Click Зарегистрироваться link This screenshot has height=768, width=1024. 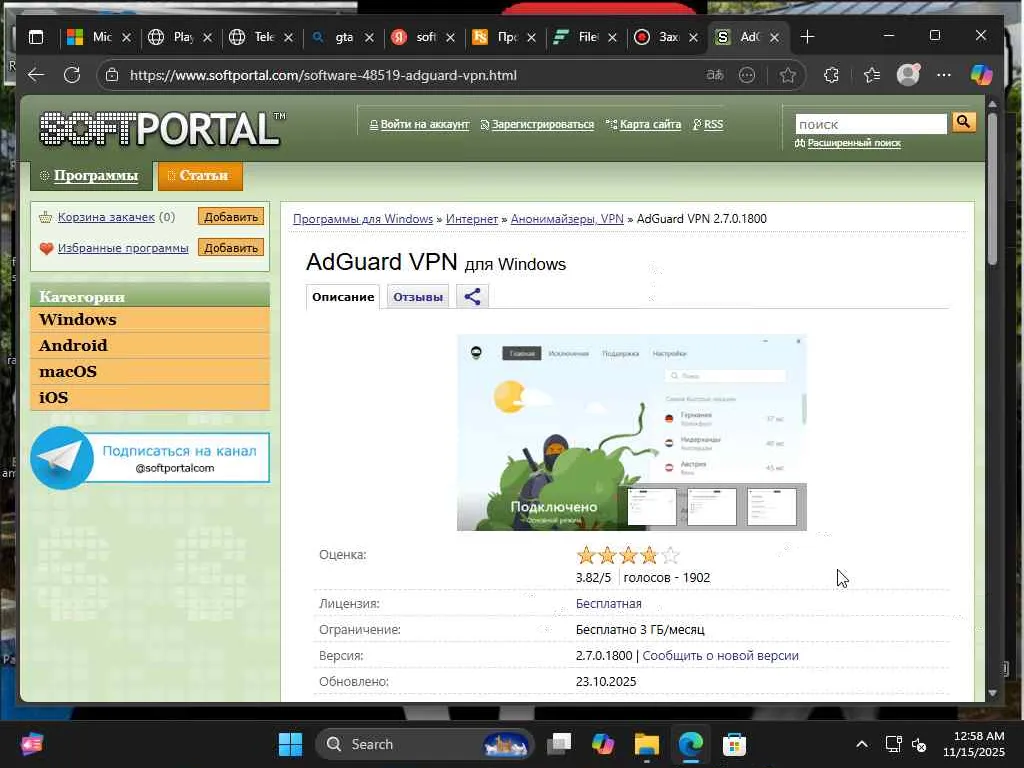click(543, 124)
